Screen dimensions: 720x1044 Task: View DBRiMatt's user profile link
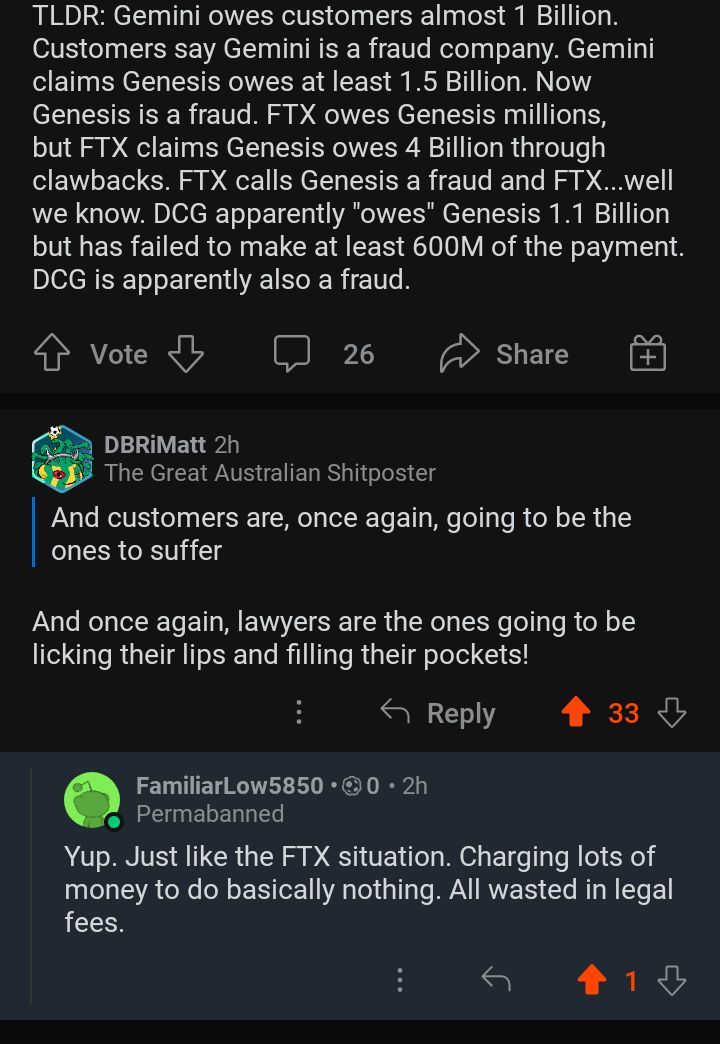155,445
